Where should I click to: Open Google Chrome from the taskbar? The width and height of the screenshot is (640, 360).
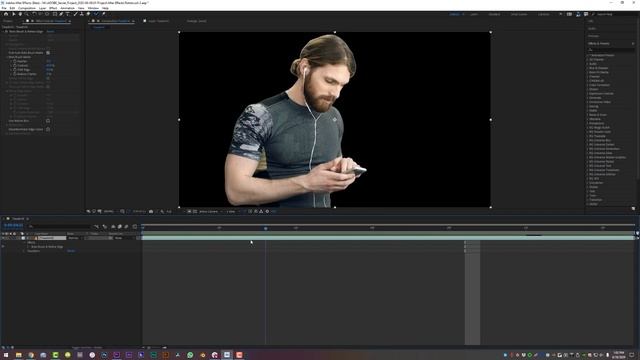(31, 355)
